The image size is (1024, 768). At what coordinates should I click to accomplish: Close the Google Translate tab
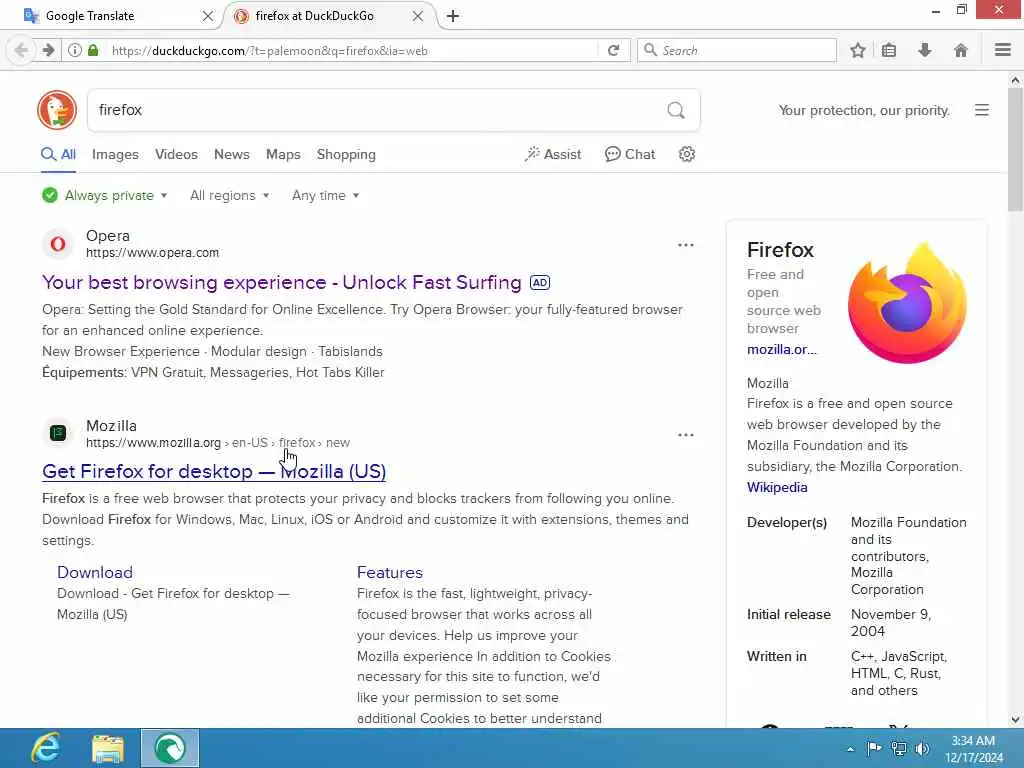pyautogui.click(x=208, y=16)
